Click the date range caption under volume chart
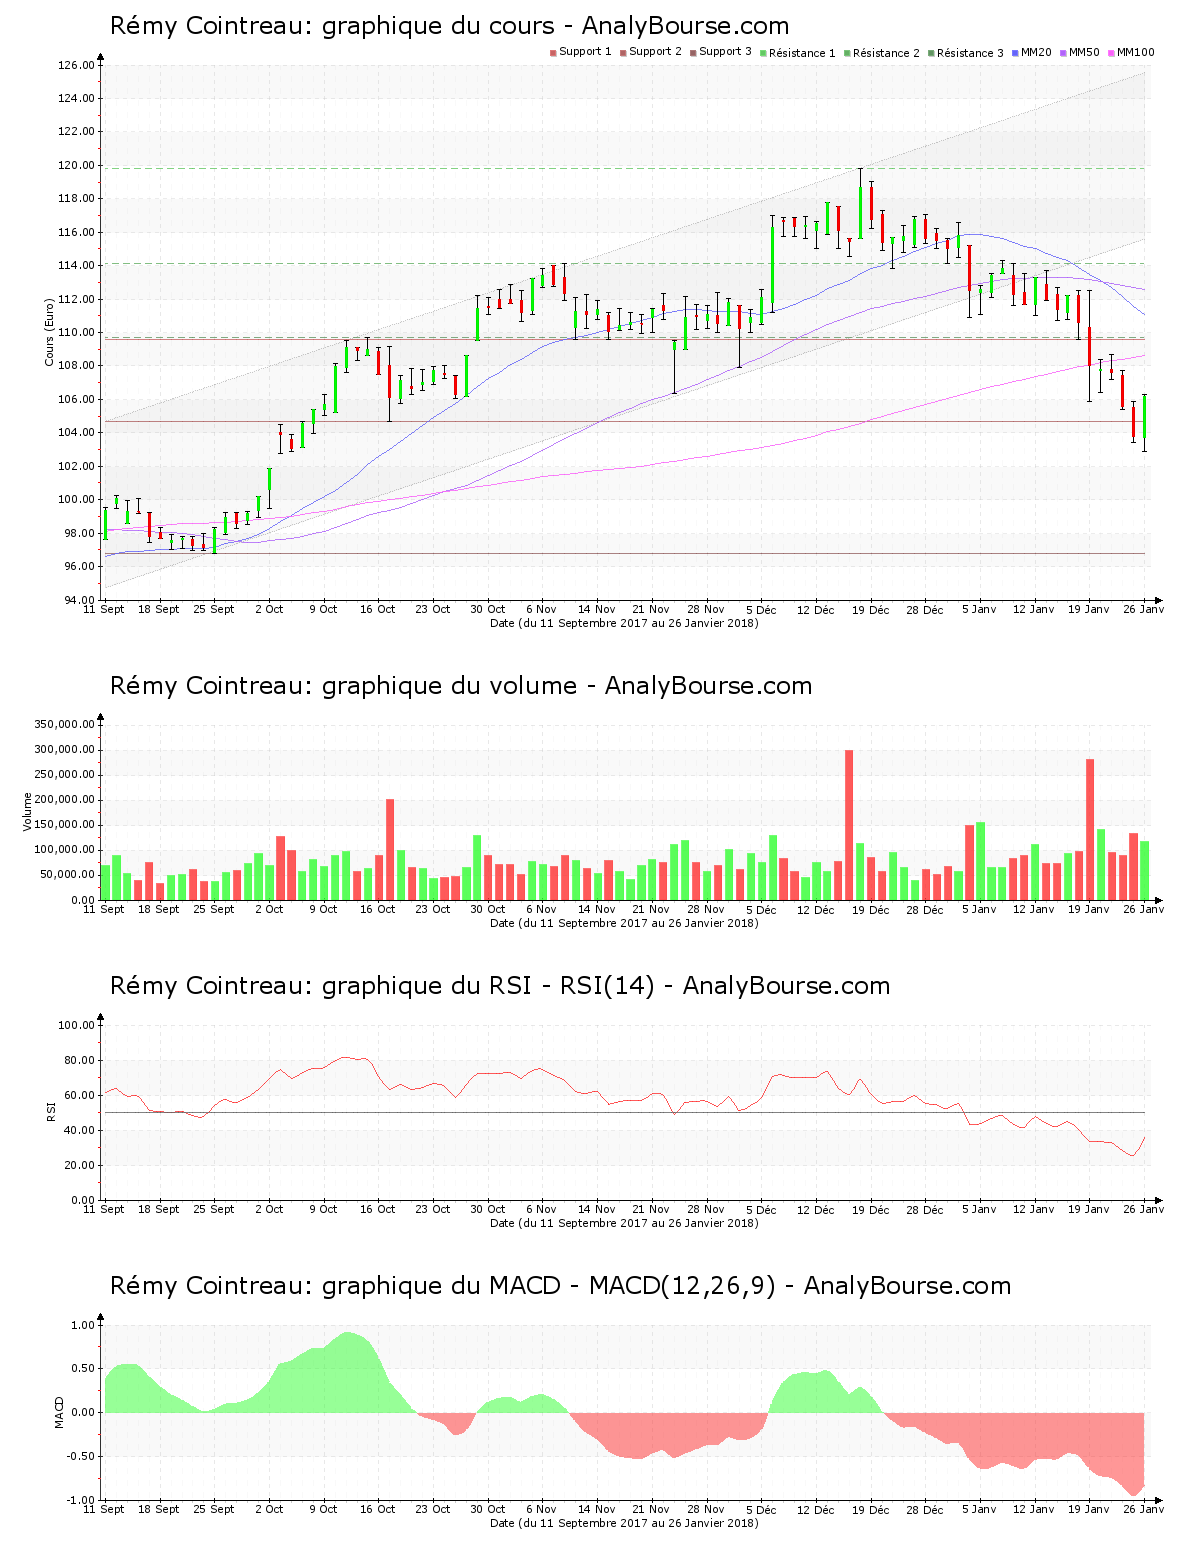The height and width of the screenshot is (1550, 1200). click(x=624, y=923)
